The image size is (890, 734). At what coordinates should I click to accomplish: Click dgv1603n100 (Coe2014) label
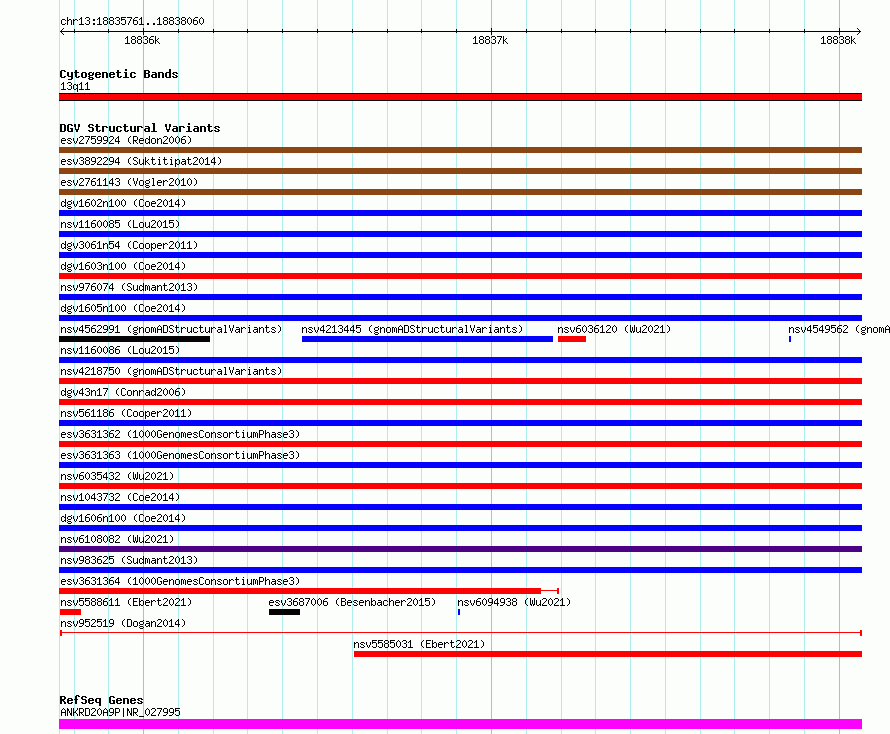coord(123,266)
